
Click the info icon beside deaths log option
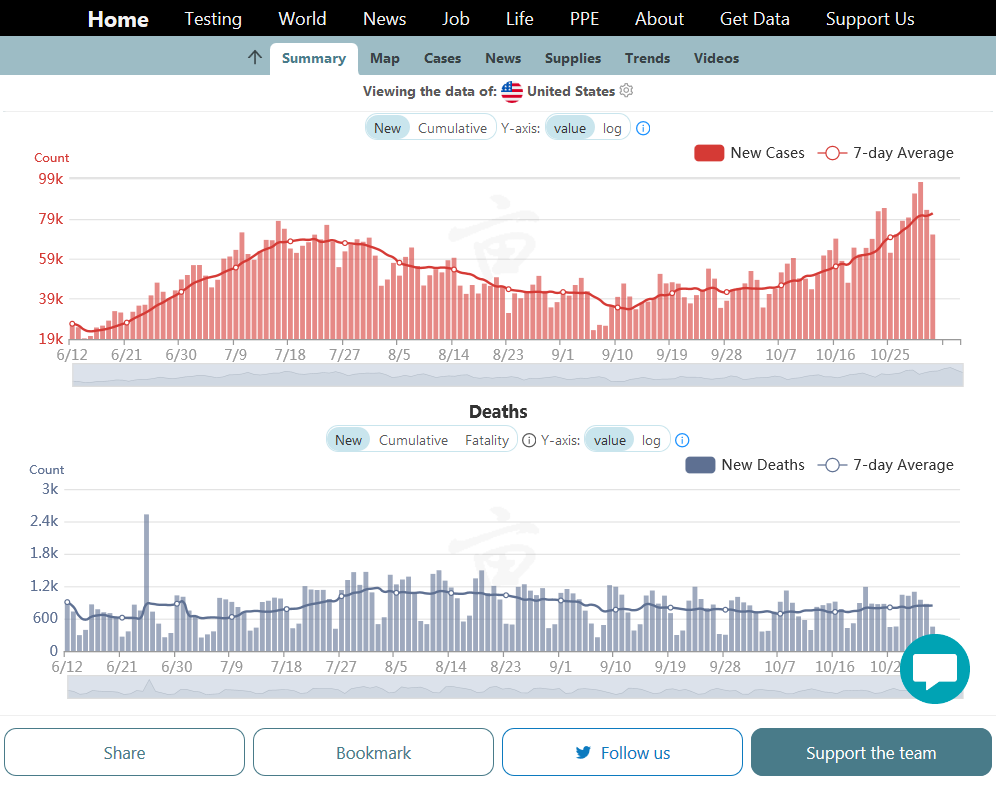point(682,440)
